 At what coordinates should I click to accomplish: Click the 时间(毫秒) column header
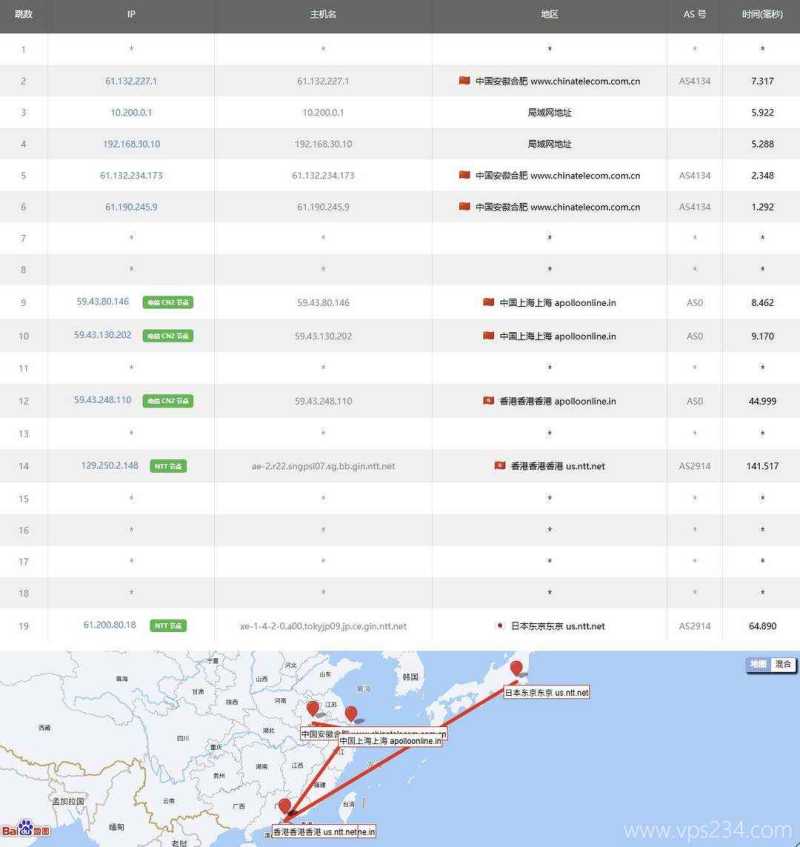762,15
